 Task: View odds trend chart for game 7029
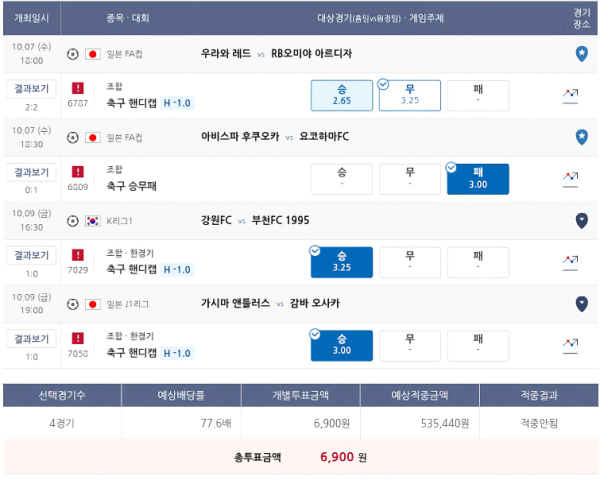tap(570, 263)
